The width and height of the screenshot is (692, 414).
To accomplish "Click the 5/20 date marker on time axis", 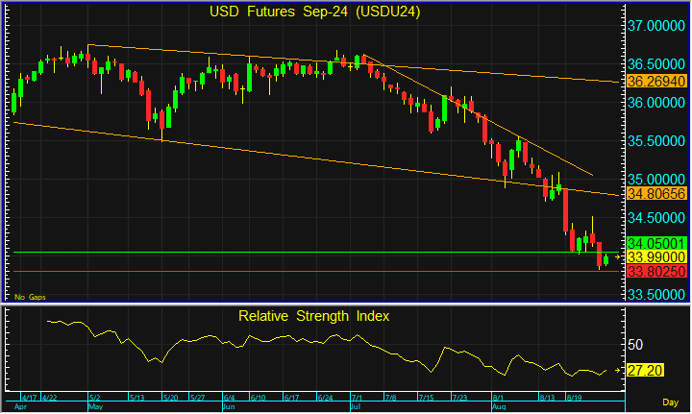I will point(169,398).
